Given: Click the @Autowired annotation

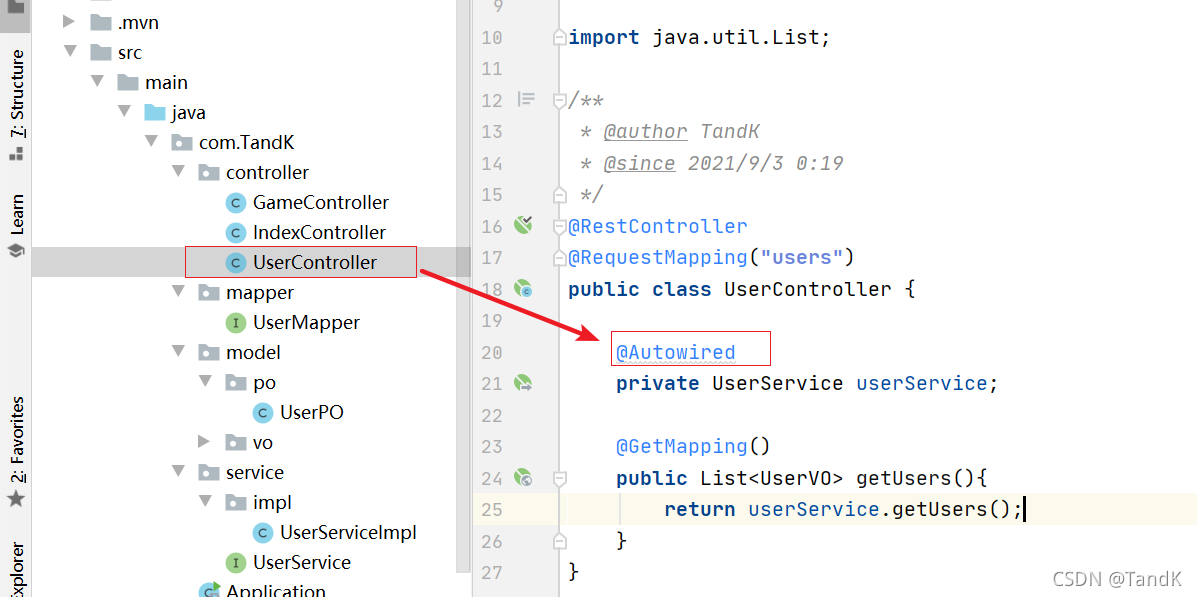Looking at the screenshot, I should tap(676, 352).
